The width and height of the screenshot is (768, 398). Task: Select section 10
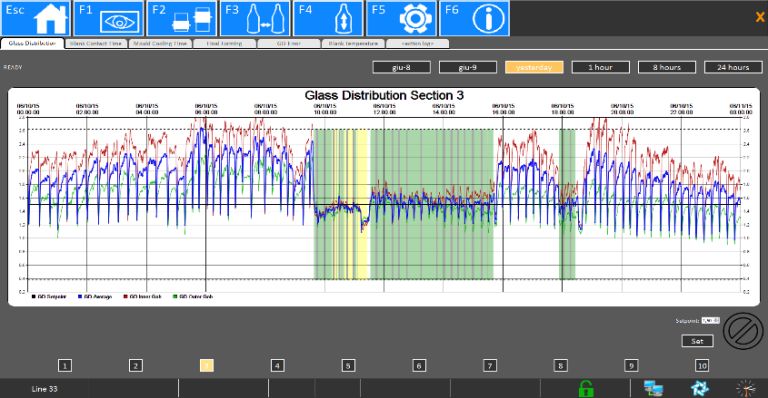702,365
